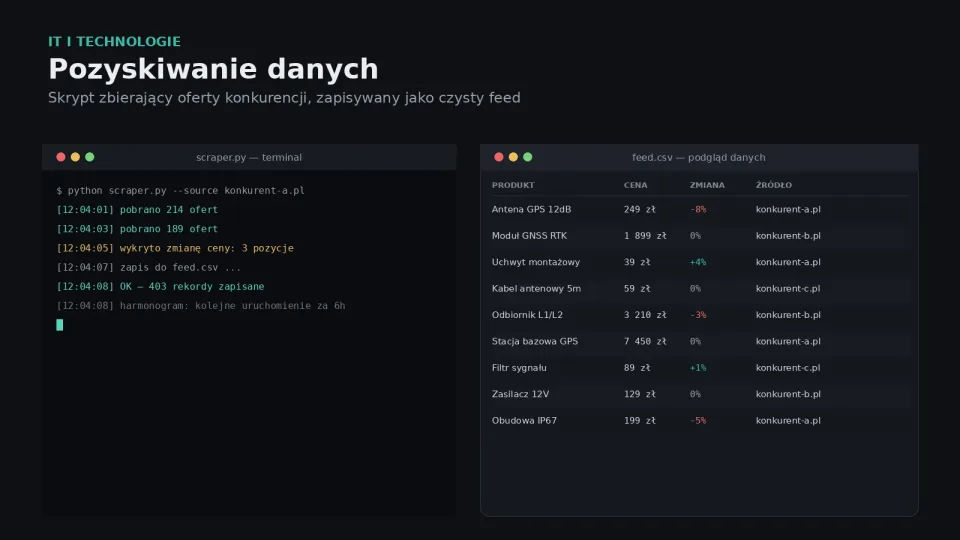Screen dimensions: 960x540
Task: Click the '+4%' change value
Action: tap(698, 262)
